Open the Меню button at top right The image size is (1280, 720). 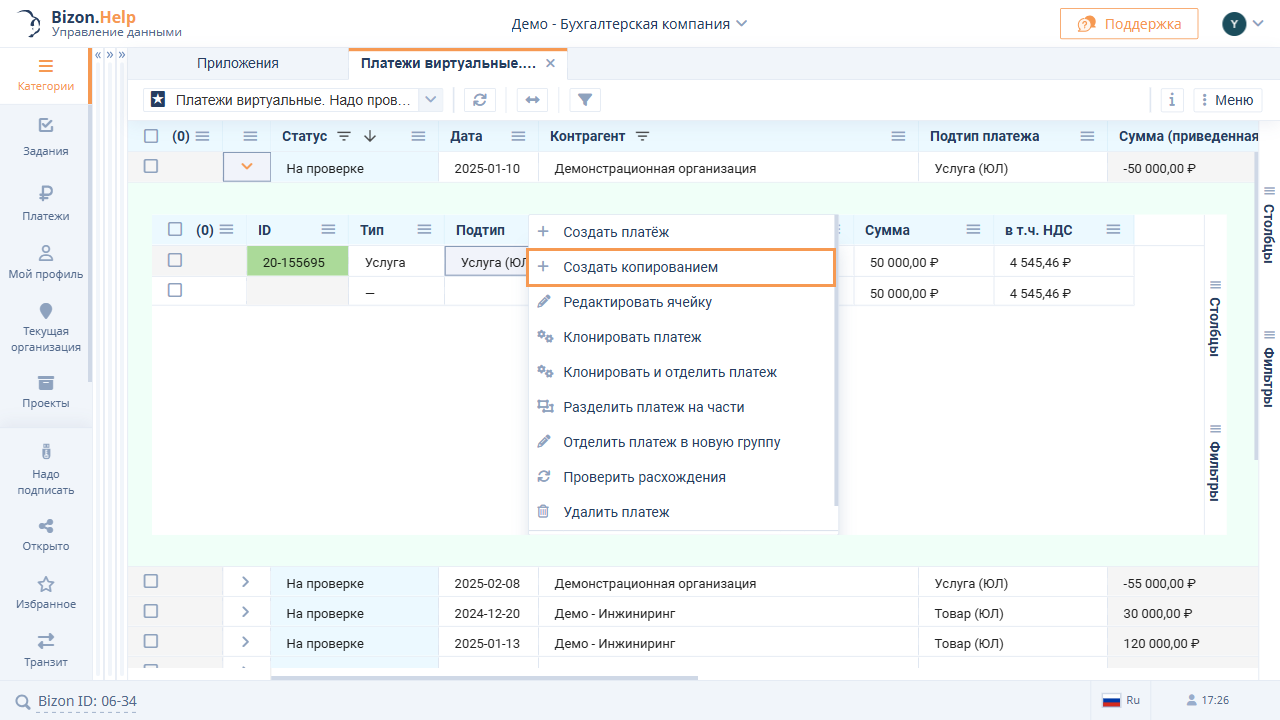tap(1227, 100)
